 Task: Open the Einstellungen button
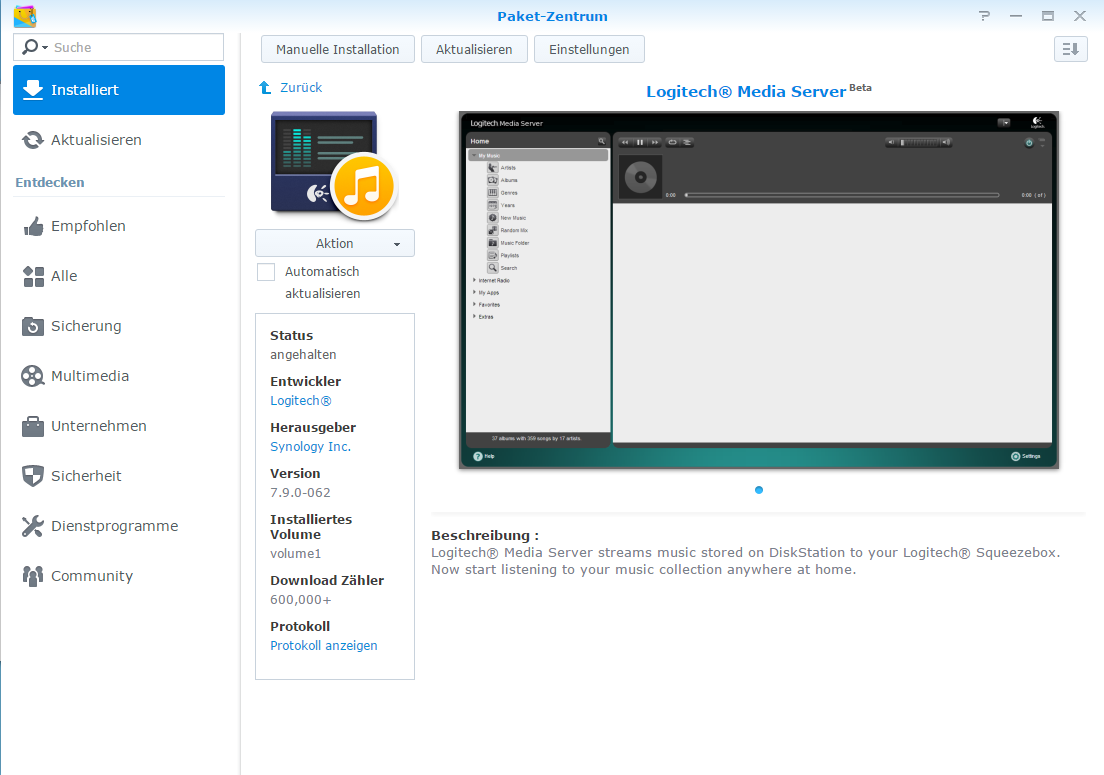tap(589, 49)
